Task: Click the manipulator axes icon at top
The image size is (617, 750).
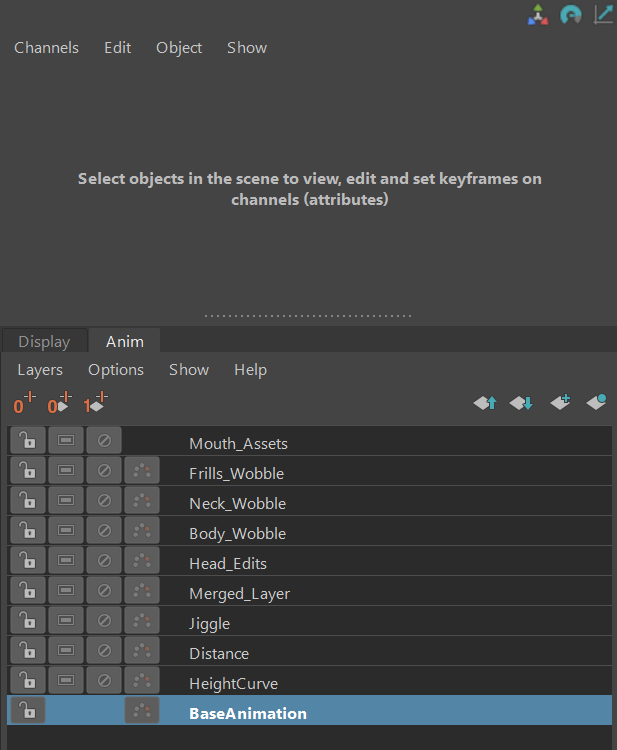Action: [x=538, y=15]
